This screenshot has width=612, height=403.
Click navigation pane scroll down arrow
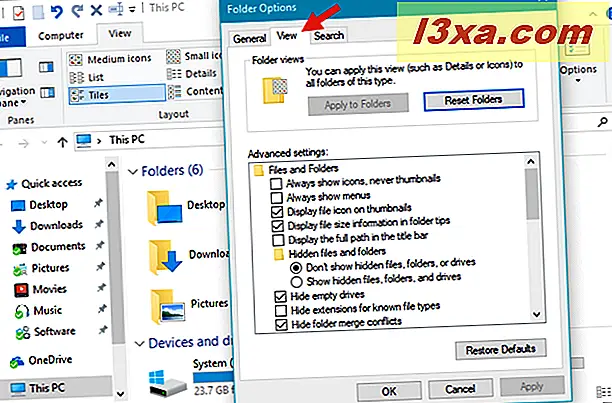(x=121, y=394)
